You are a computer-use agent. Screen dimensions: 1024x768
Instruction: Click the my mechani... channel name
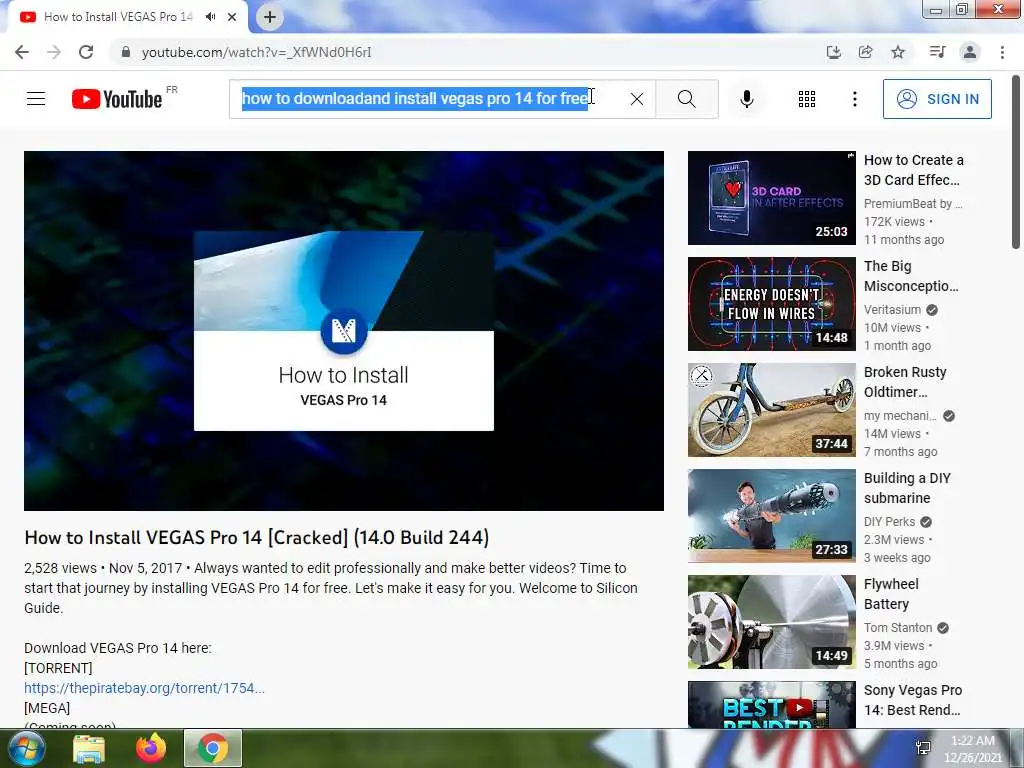(900, 415)
